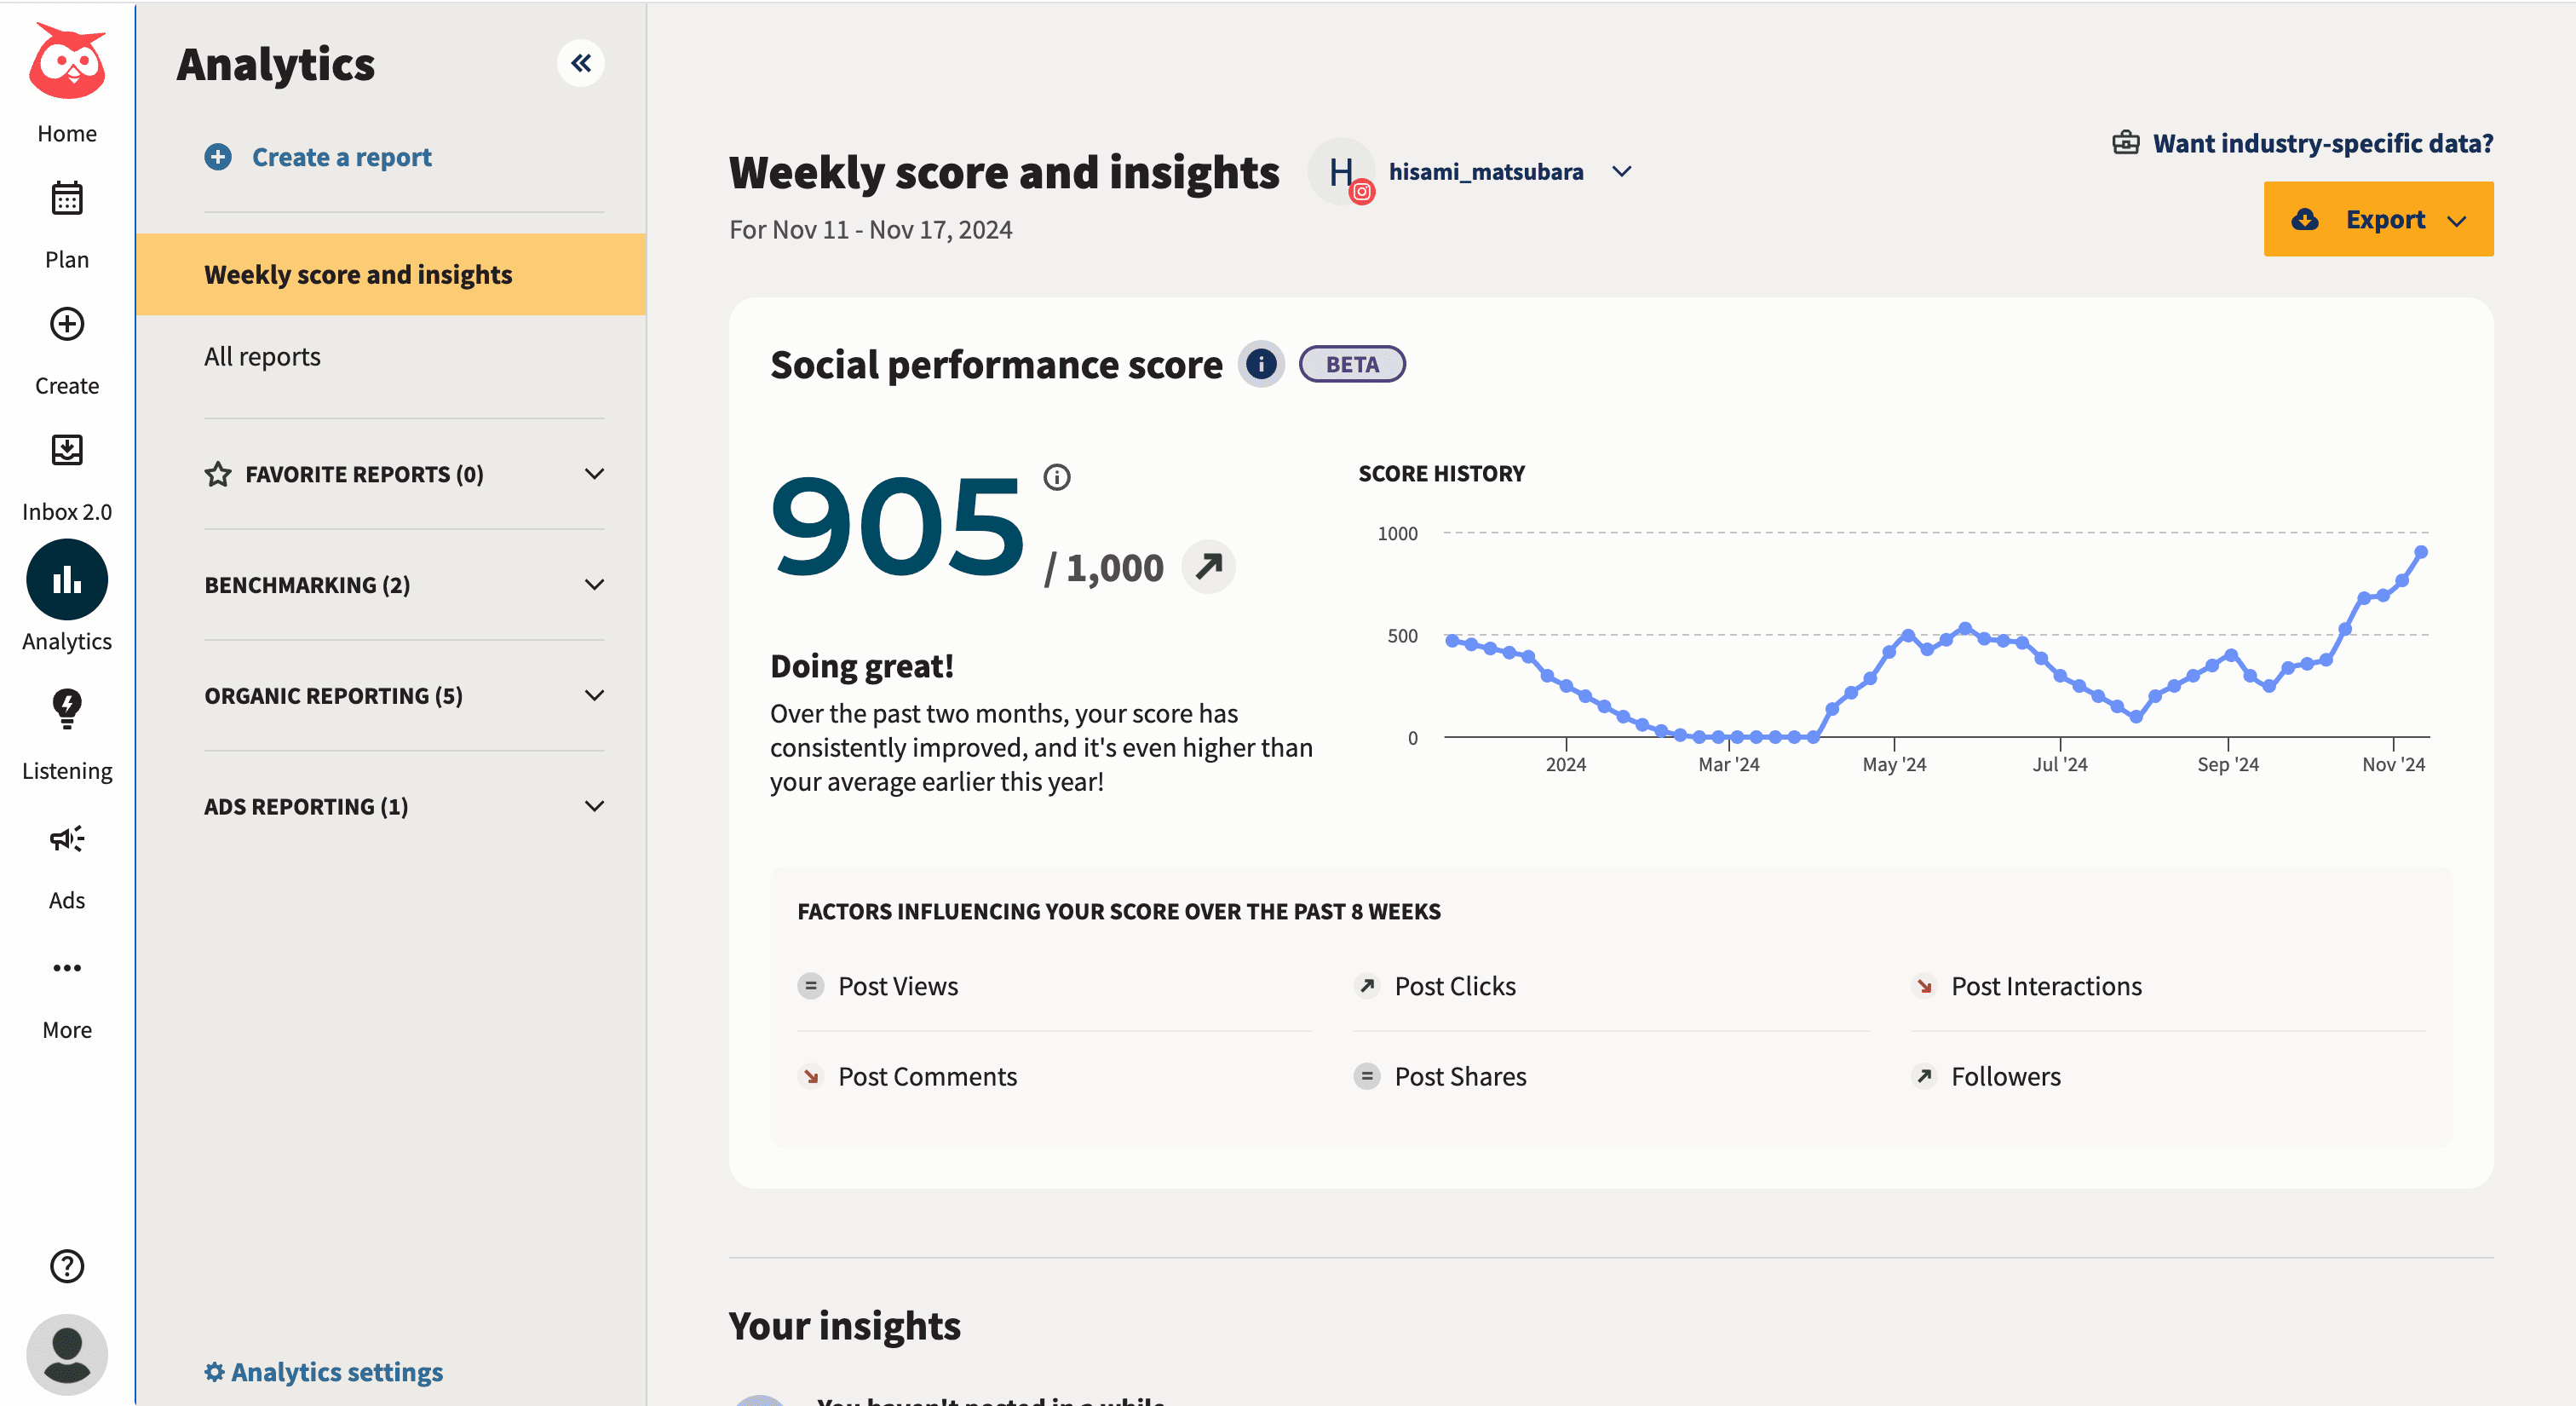Open the Export dropdown button
This screenshot has width=2576, height=1406.
pos(2378,219)
